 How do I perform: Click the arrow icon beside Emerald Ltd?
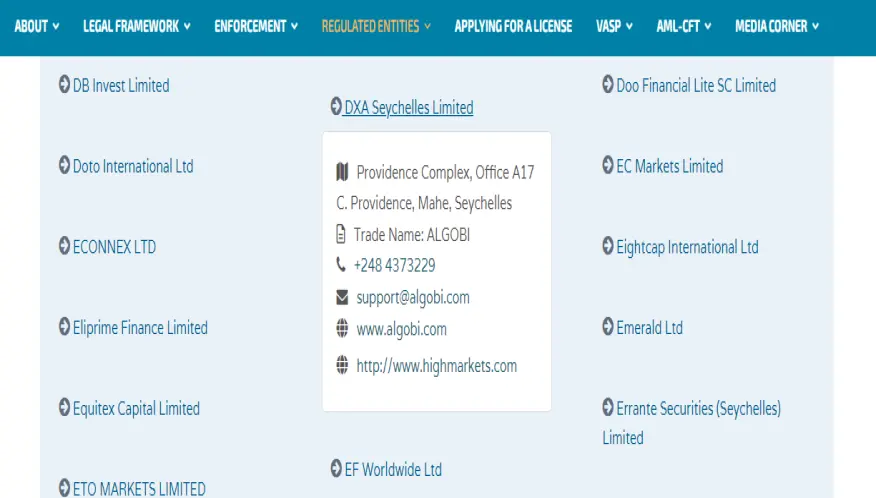(608, 326)
